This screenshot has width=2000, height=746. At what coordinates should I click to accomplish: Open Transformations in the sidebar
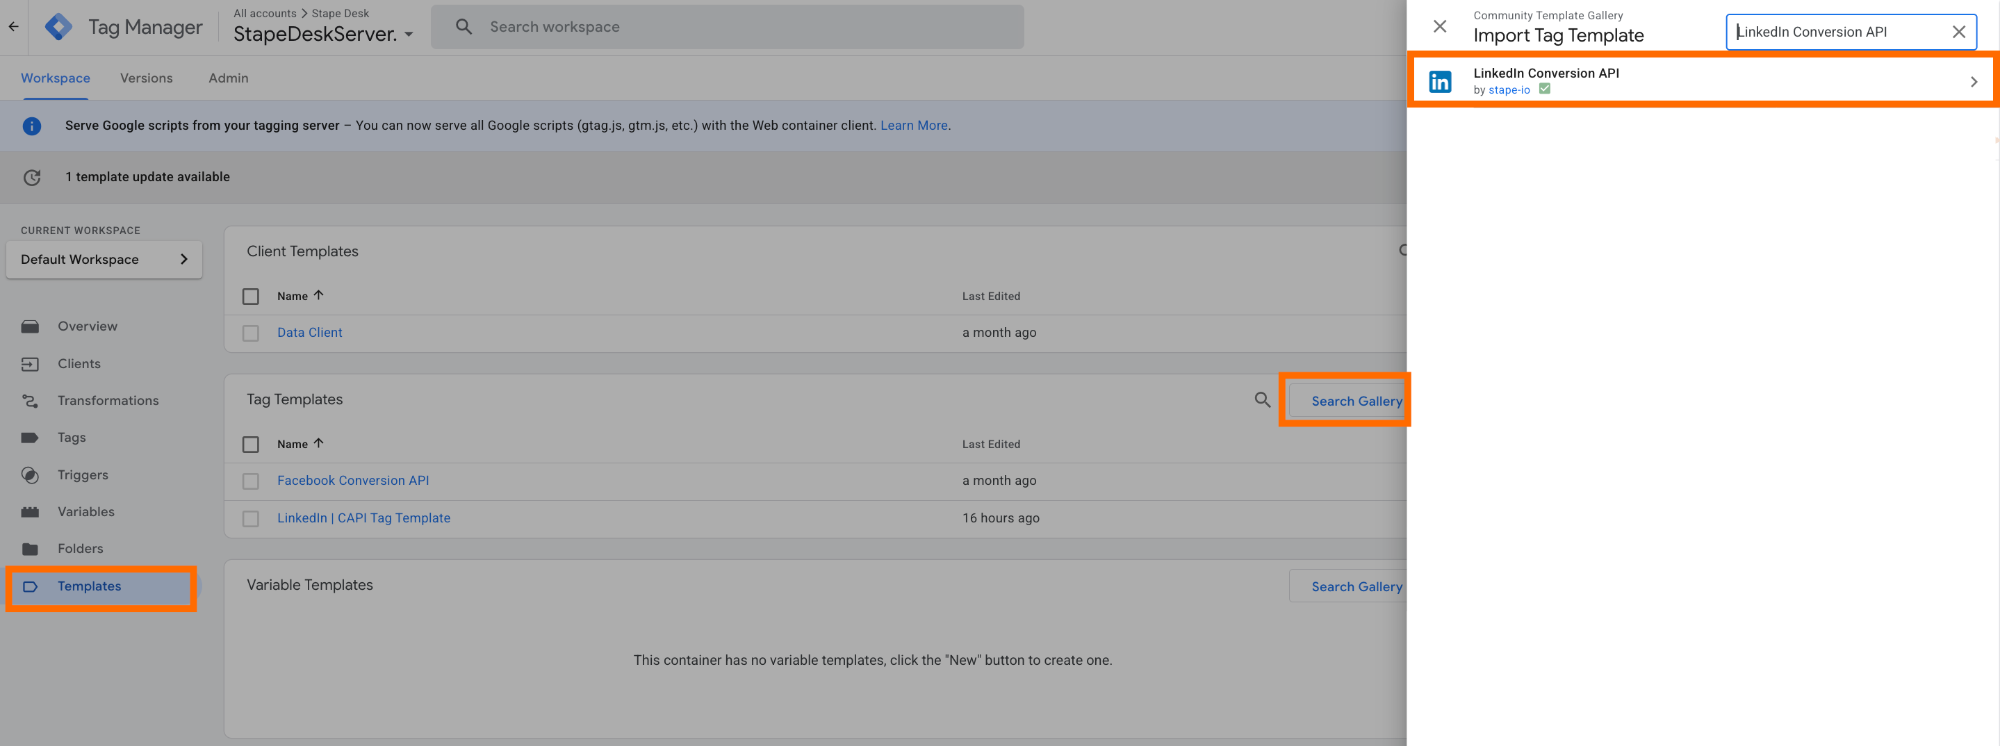(108, 401)
